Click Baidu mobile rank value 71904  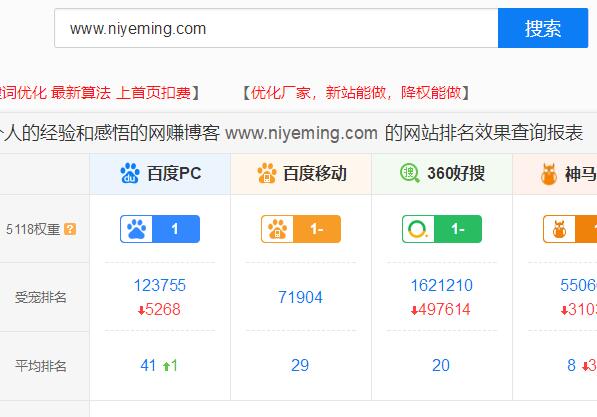pos(300,297)
